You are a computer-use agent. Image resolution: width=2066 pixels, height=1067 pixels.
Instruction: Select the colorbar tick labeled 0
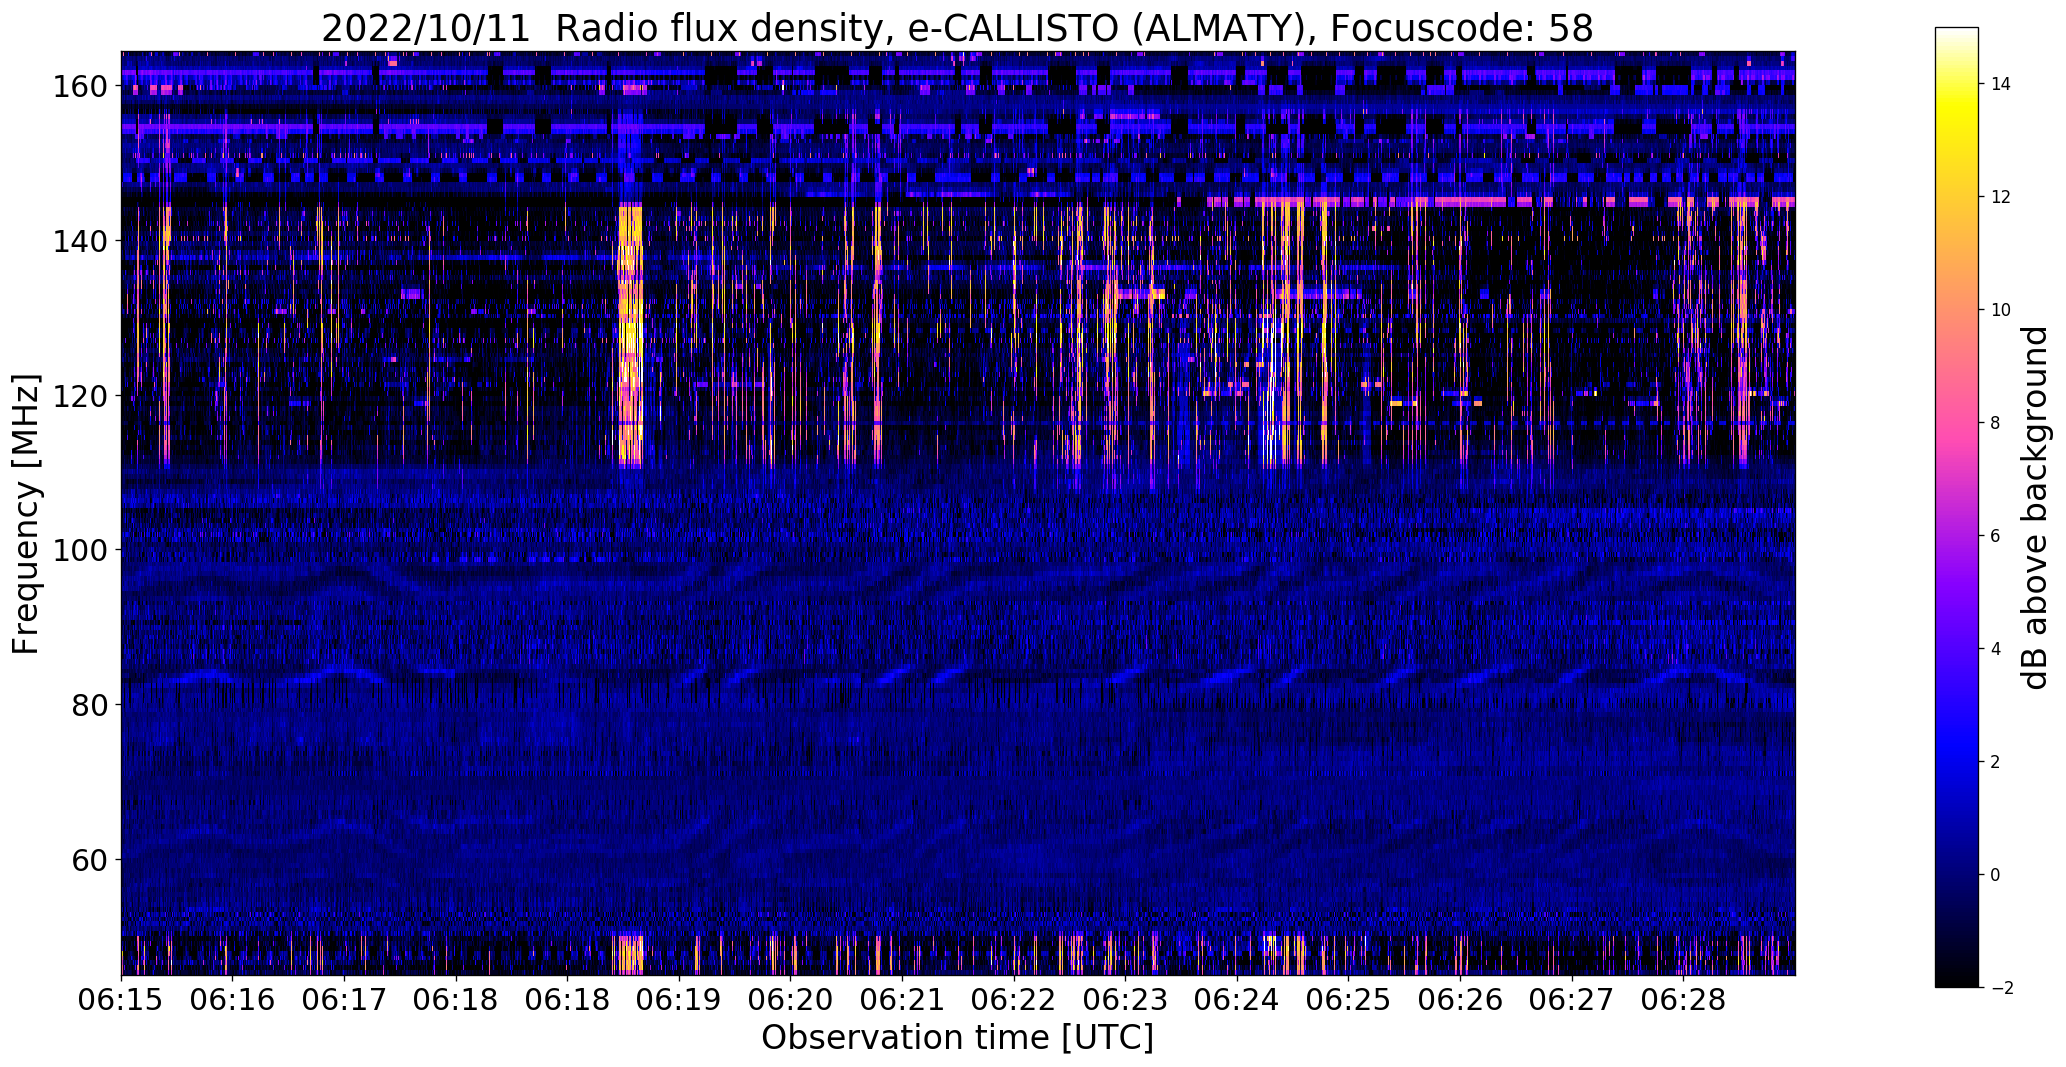click(x=1996, y=875)
